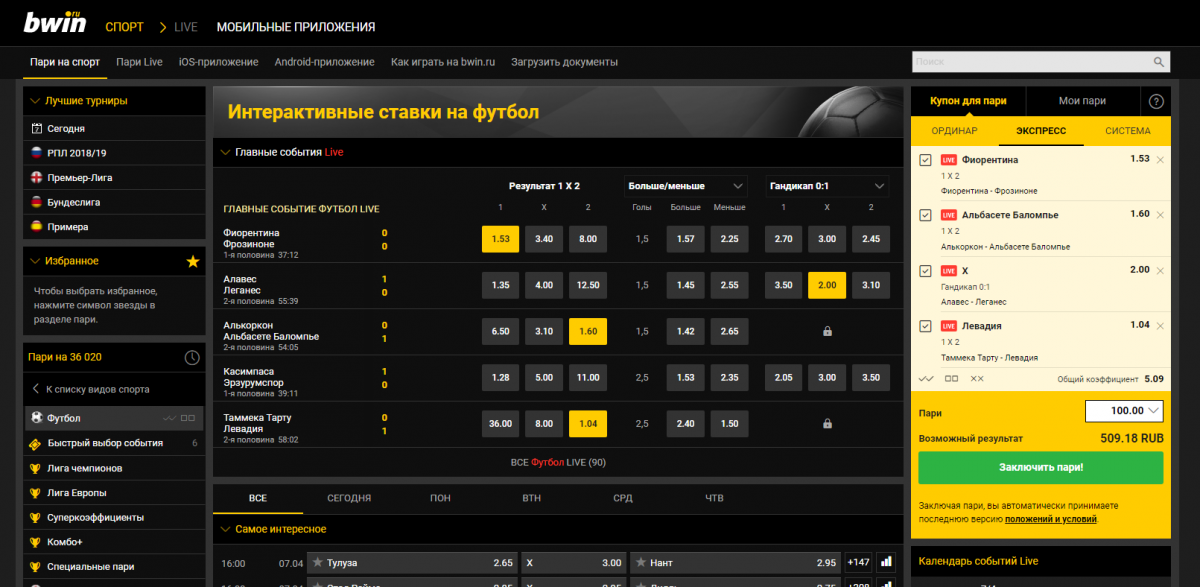Click the clock icon beside Пари на 36 020
Image resolution: width=1200 pixels, height=587 pixels.
click(192, 358)
